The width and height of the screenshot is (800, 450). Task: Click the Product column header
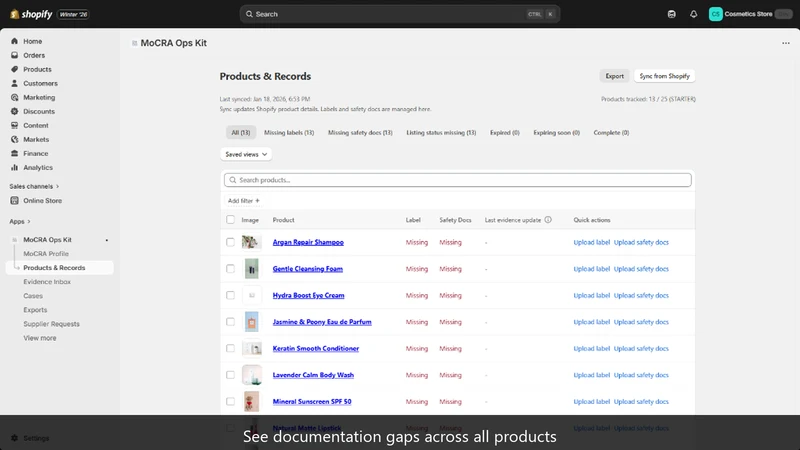(283, 220)
